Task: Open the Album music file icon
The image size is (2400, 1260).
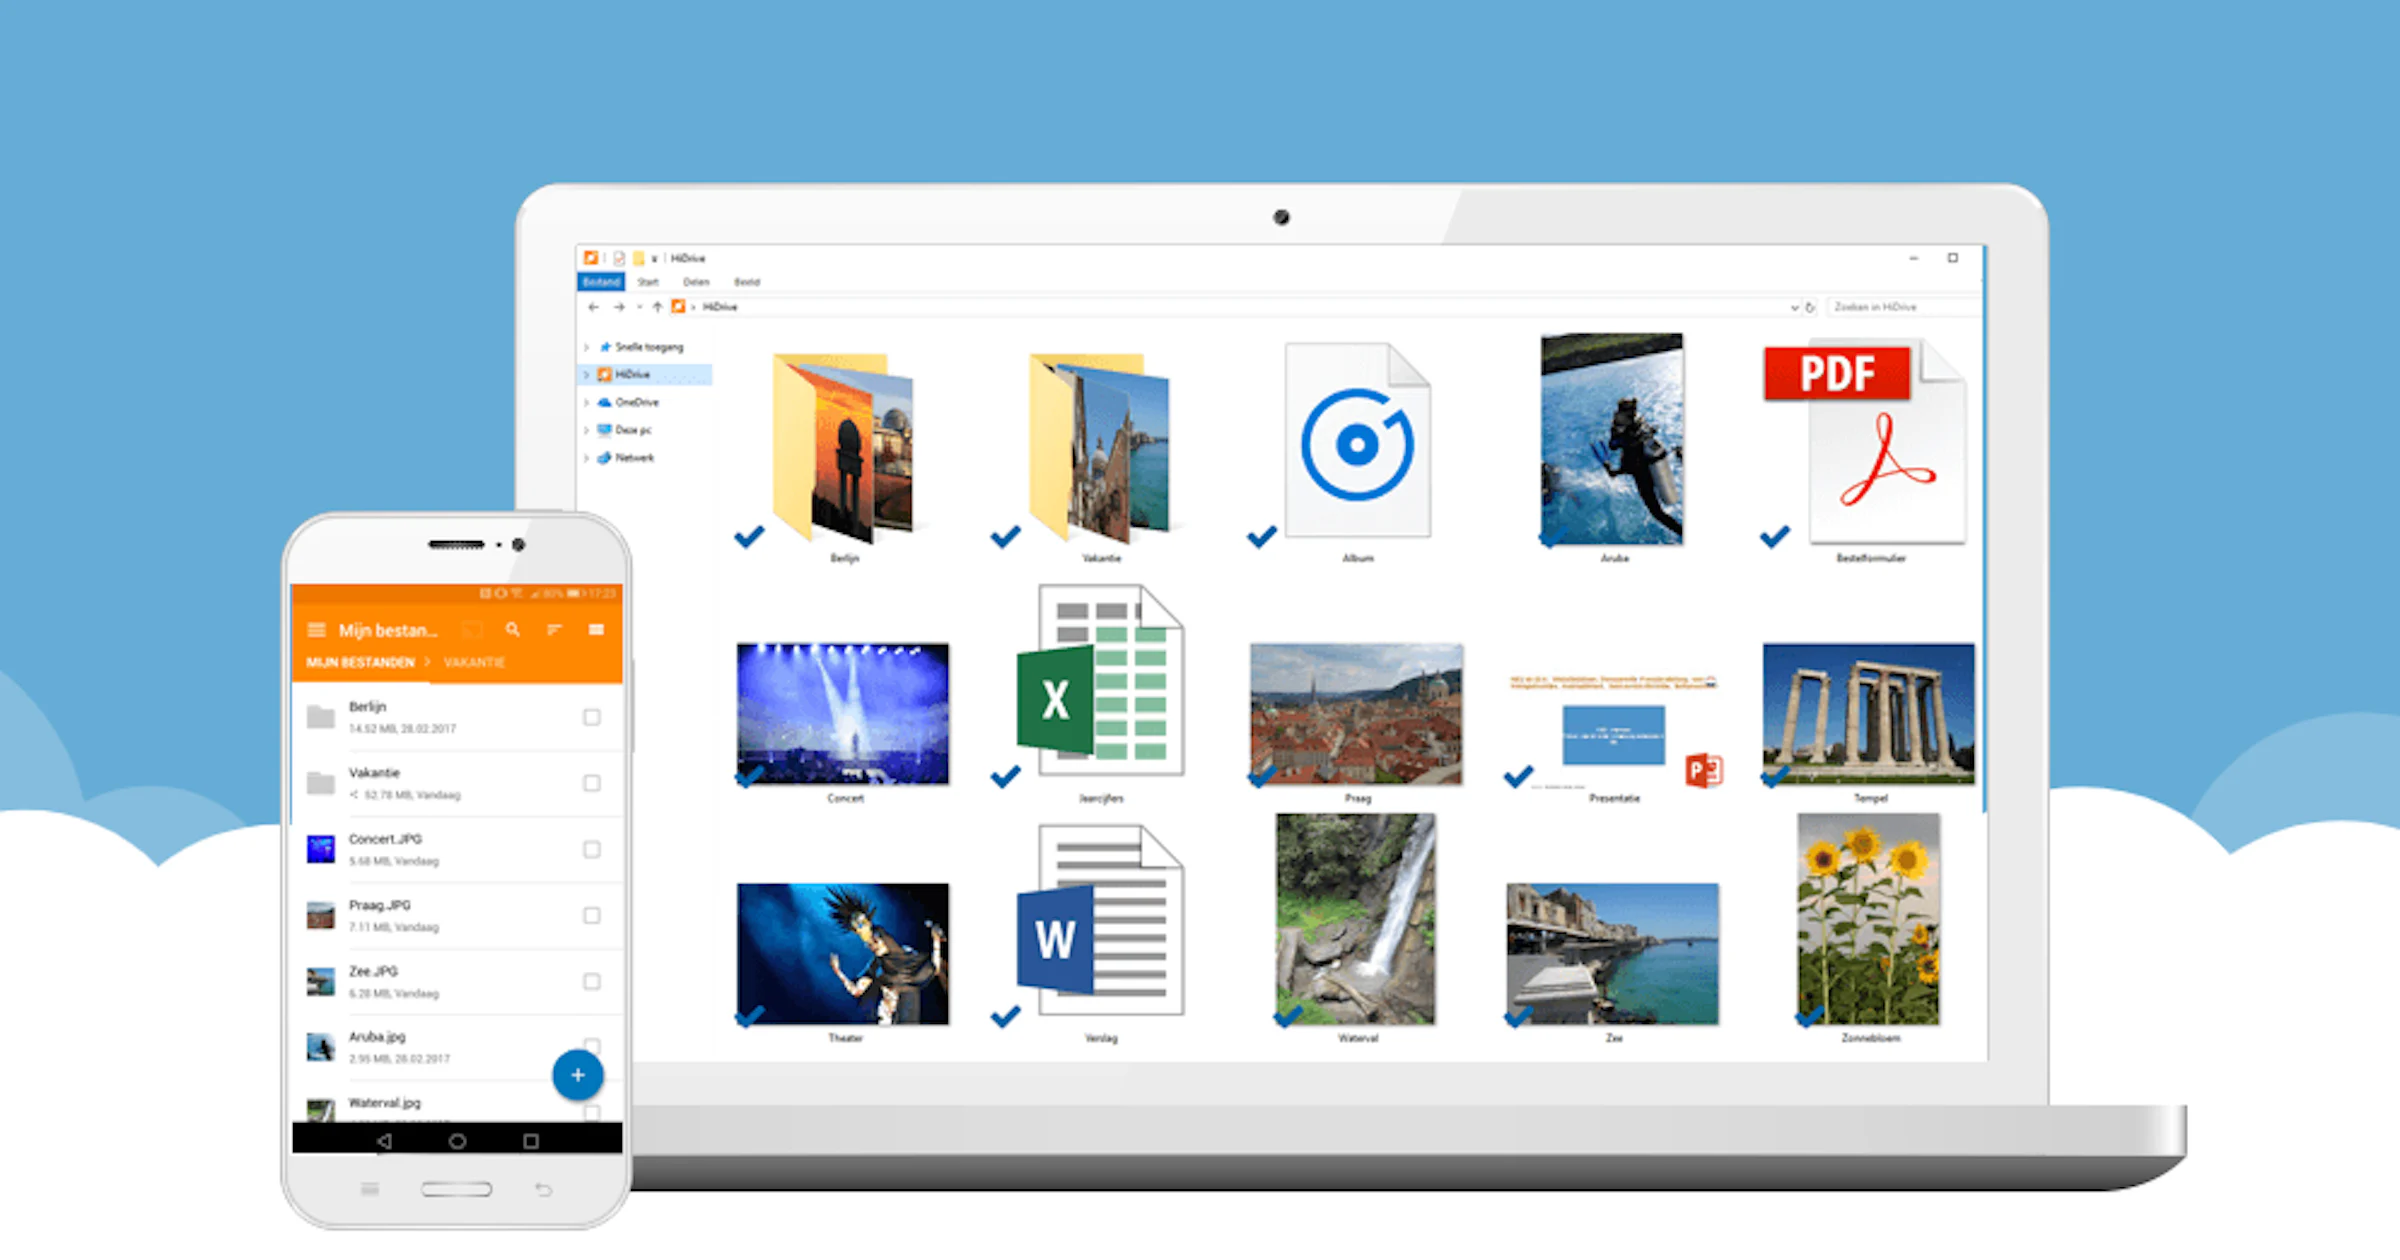Action: [1357, 441]
